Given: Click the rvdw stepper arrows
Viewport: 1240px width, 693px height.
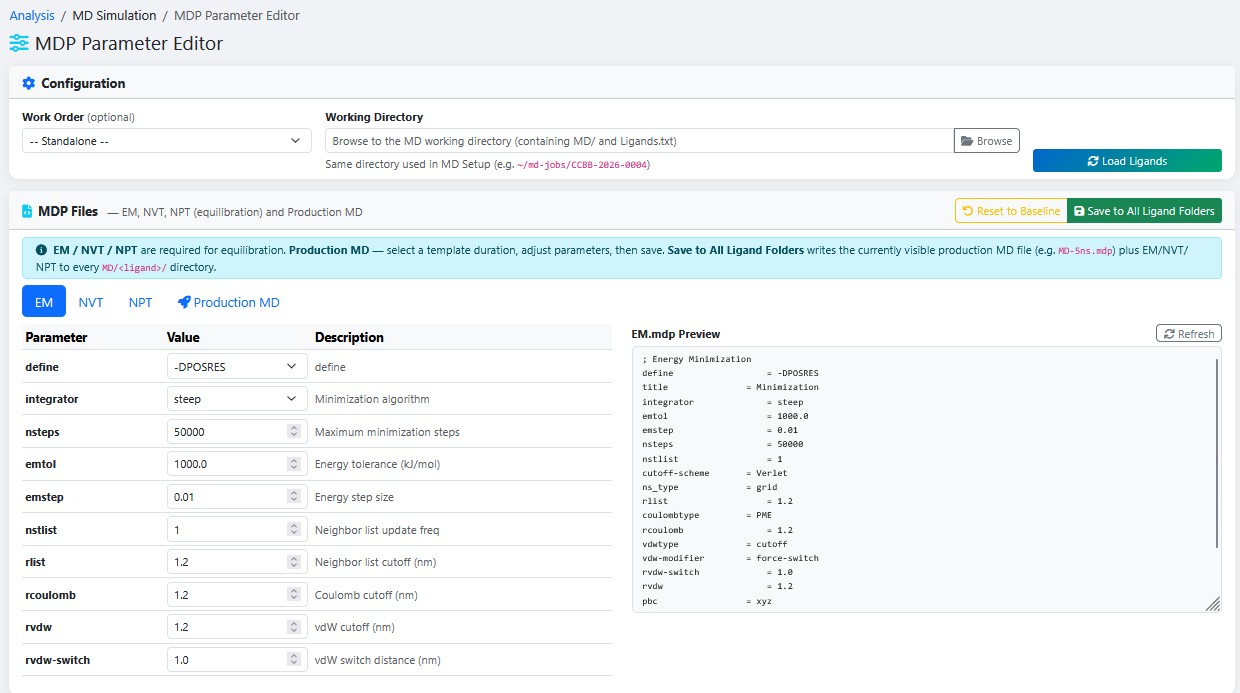Looking at the screenshot, I should [x=294, y=627].
